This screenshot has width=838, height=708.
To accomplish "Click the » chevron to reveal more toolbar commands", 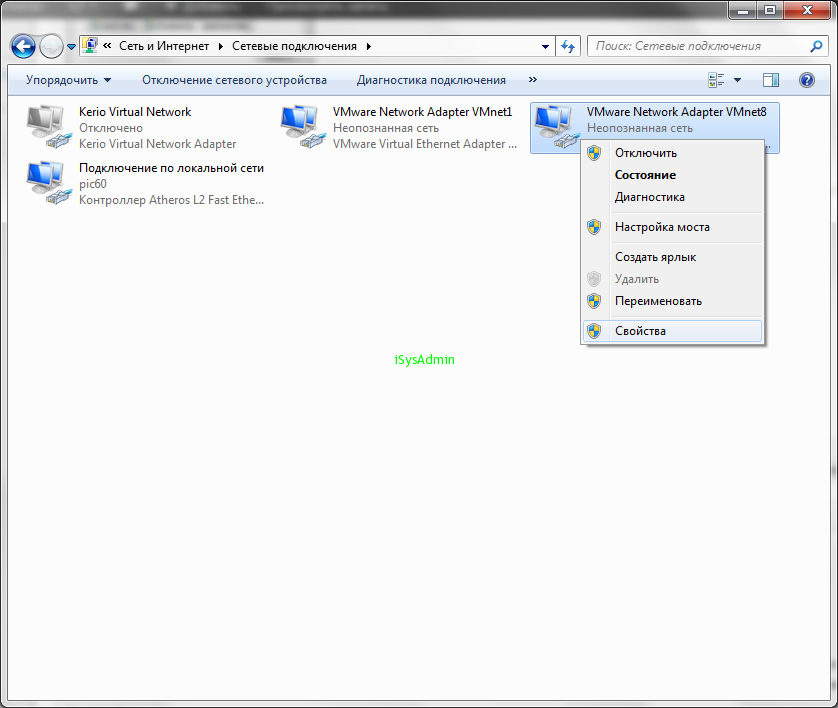I will 532,79.
